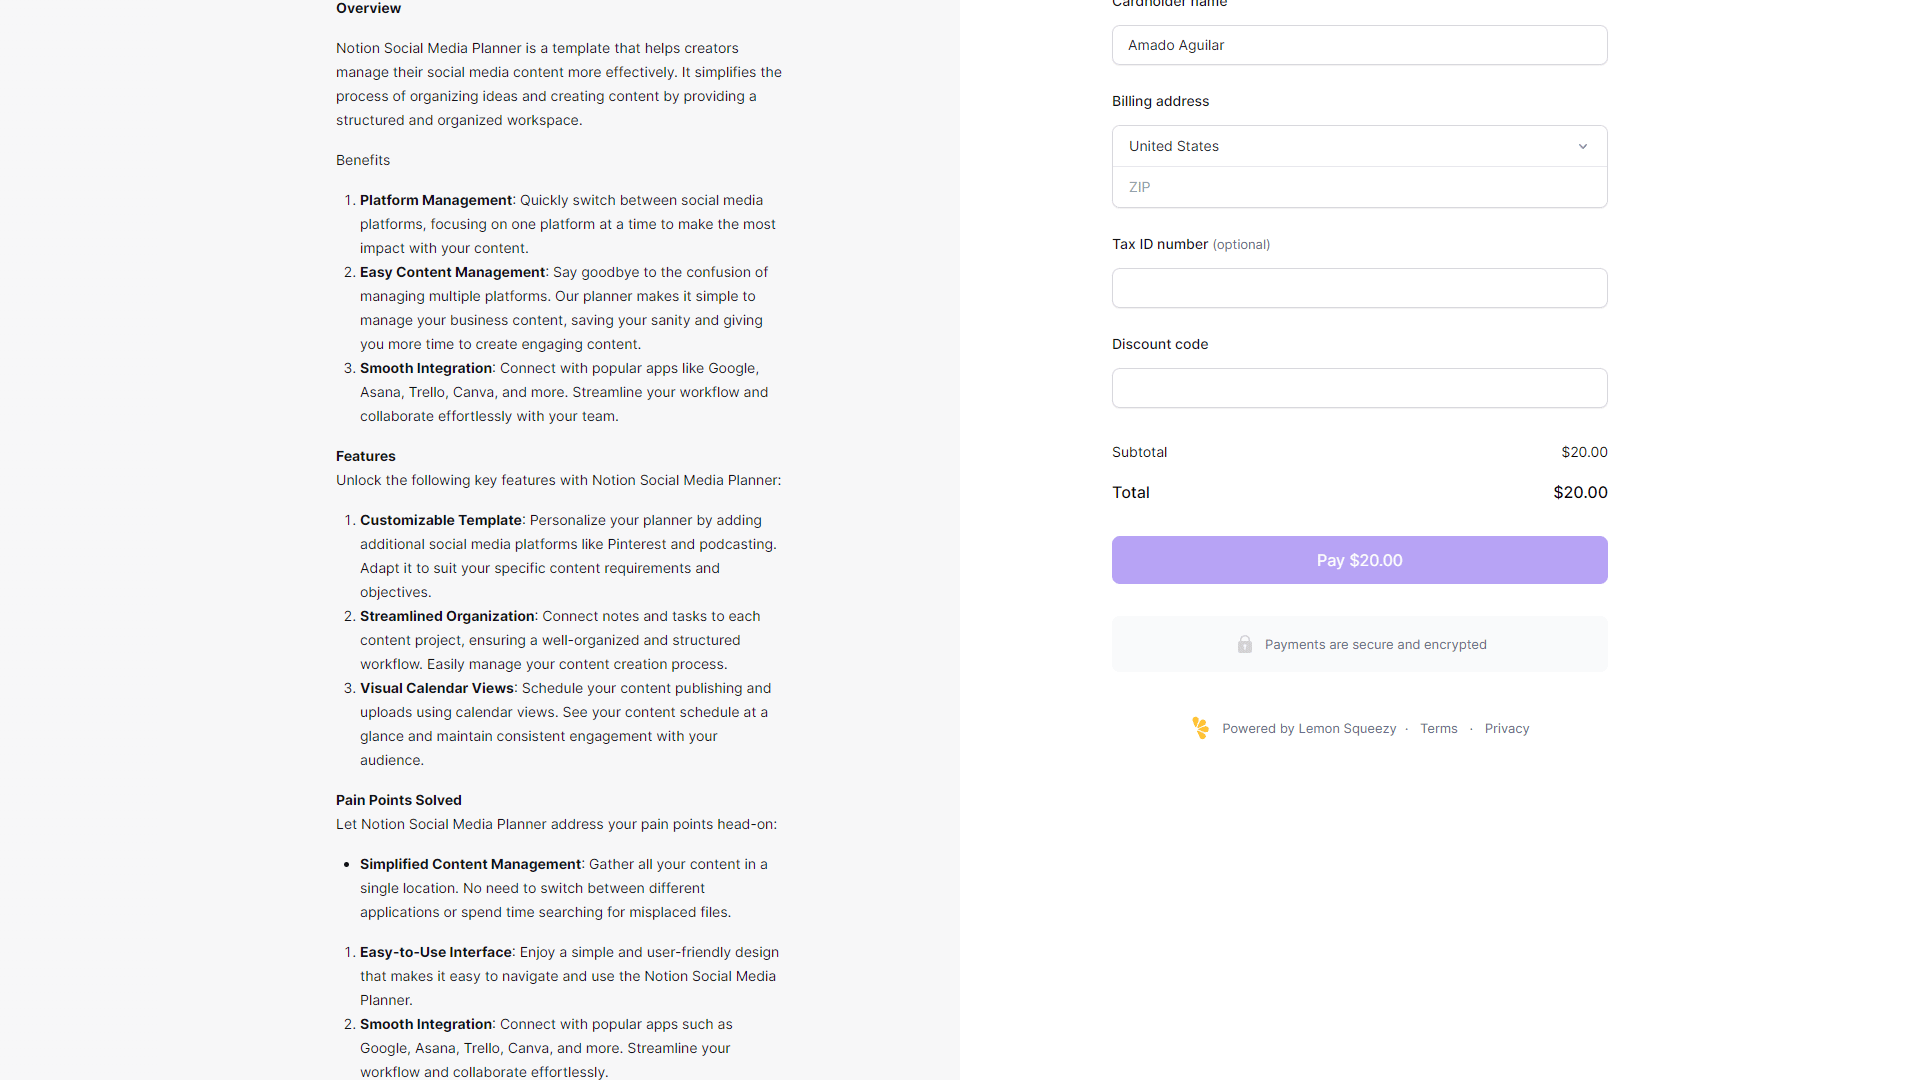Click the 'Tax ID number' label

coord(1160,244)
